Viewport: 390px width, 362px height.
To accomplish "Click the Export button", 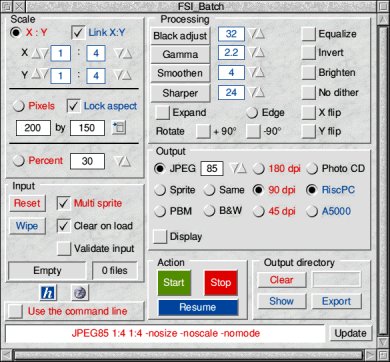I will pos(336,301).
